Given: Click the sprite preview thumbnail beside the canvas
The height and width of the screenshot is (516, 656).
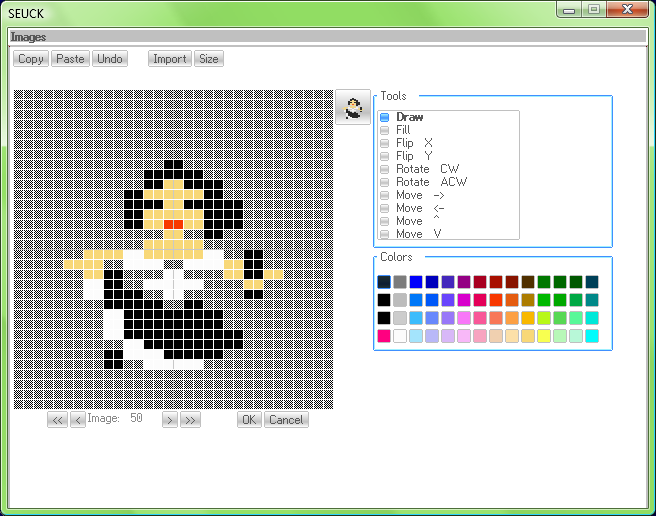Looking at the screenshot, I should pyautogui.click(x=353, y=107).
